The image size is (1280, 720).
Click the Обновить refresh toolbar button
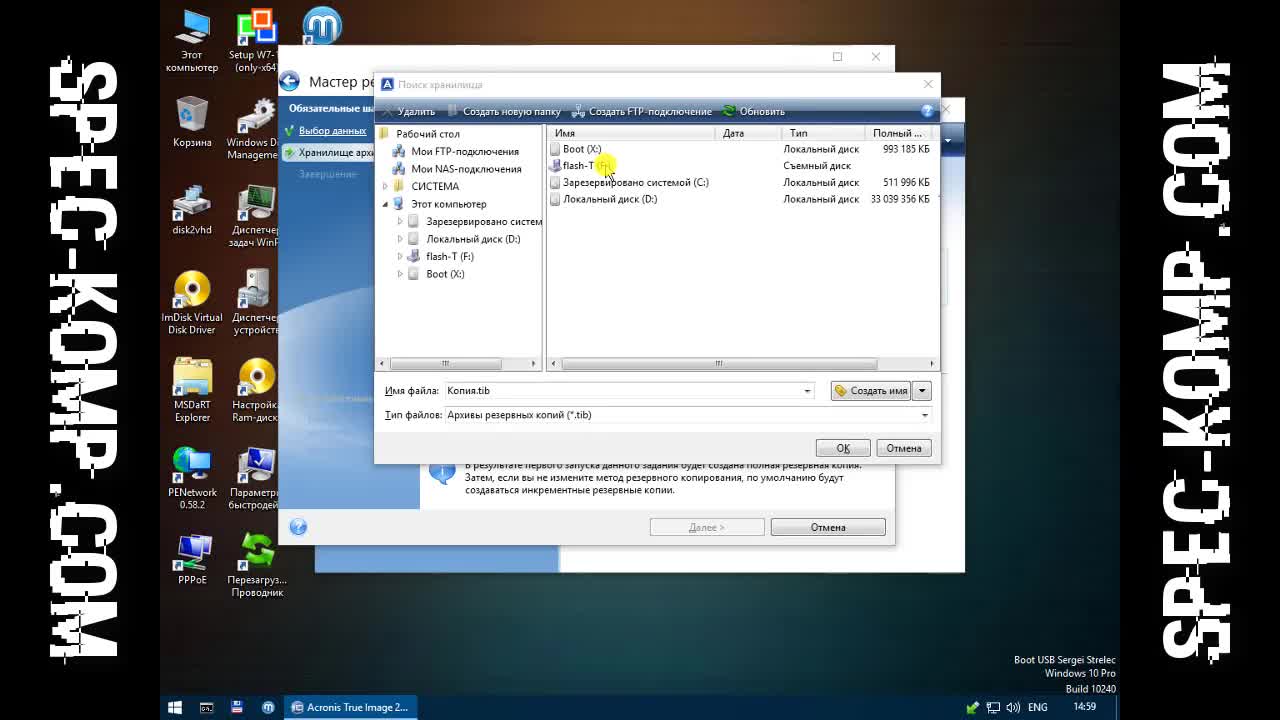[x=754, y=111]
